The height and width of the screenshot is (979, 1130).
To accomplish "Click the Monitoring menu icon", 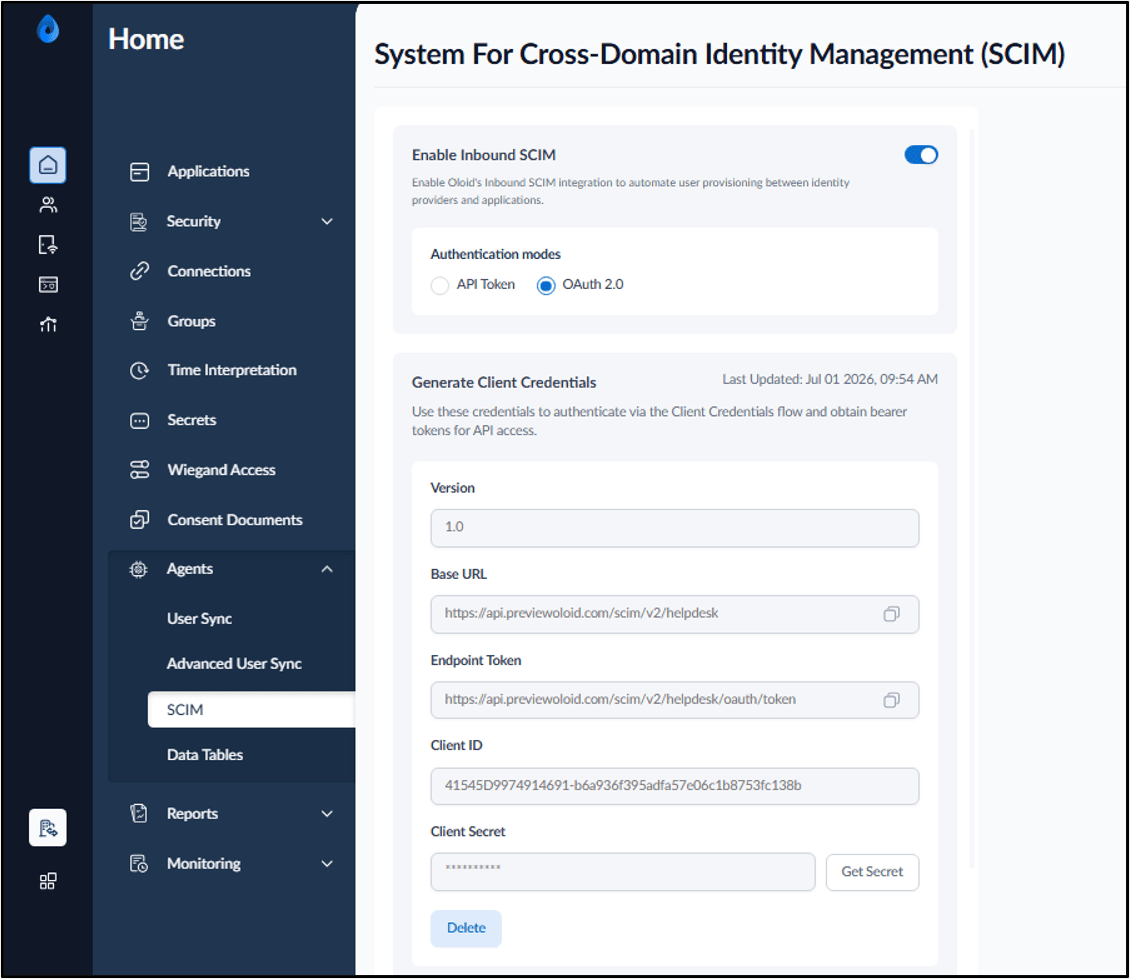I will (138, 864).
